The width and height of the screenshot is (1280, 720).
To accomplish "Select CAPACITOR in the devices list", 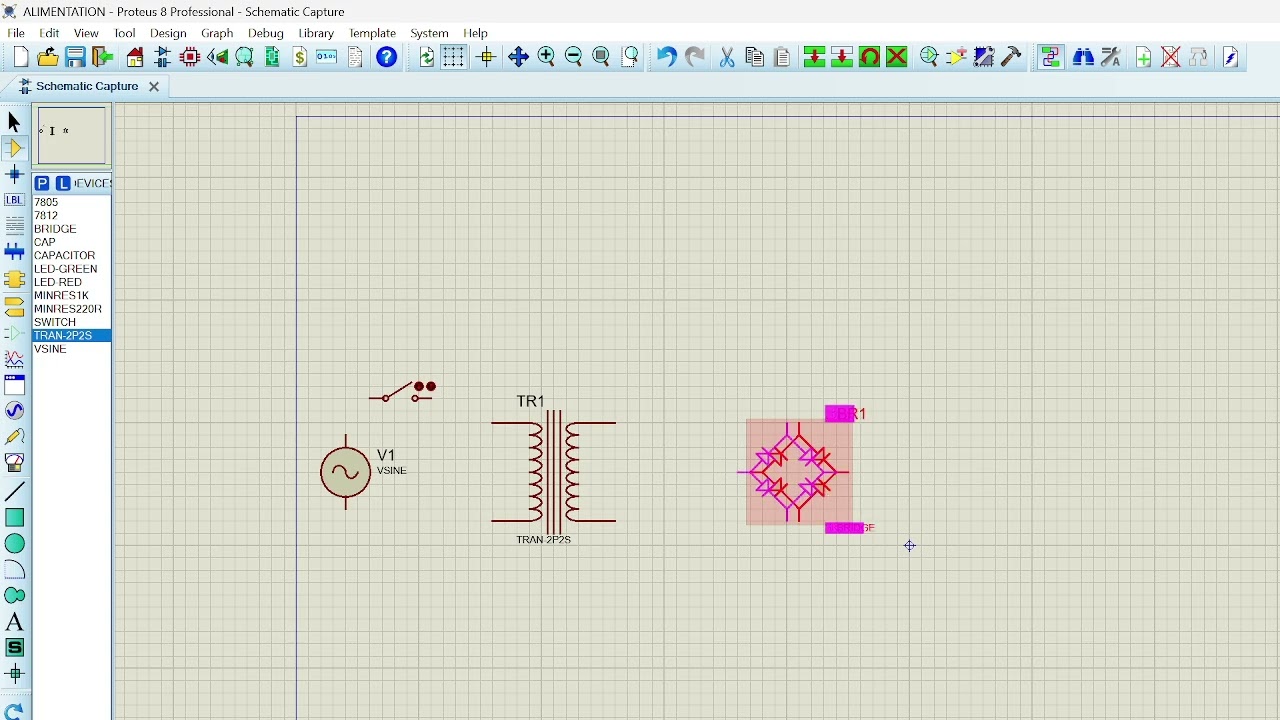I will (72, 255).
